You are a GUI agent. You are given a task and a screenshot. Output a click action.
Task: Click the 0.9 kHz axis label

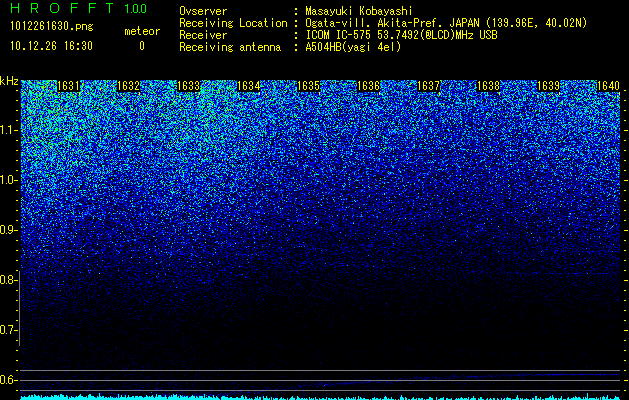[8, 230]
